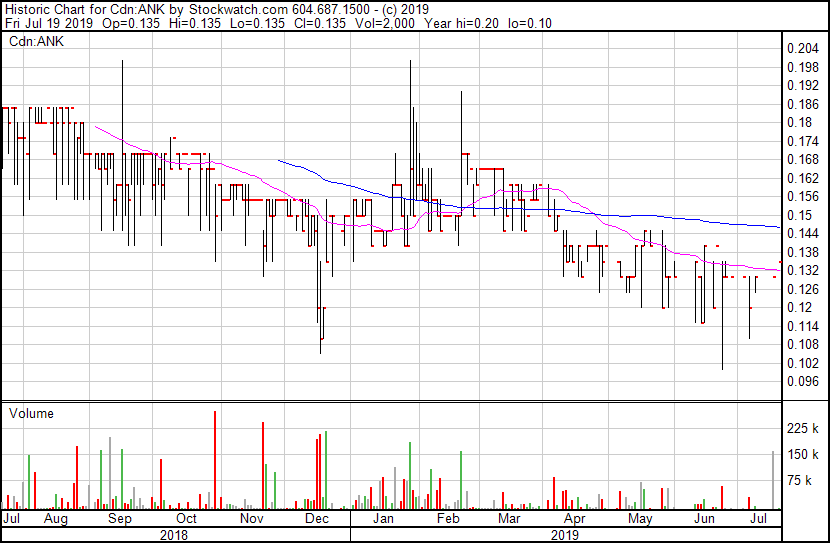Viewport: 830px width, 543px height.
Task: Click the 0.204 price axis label
Action: [x=802, y=49]
